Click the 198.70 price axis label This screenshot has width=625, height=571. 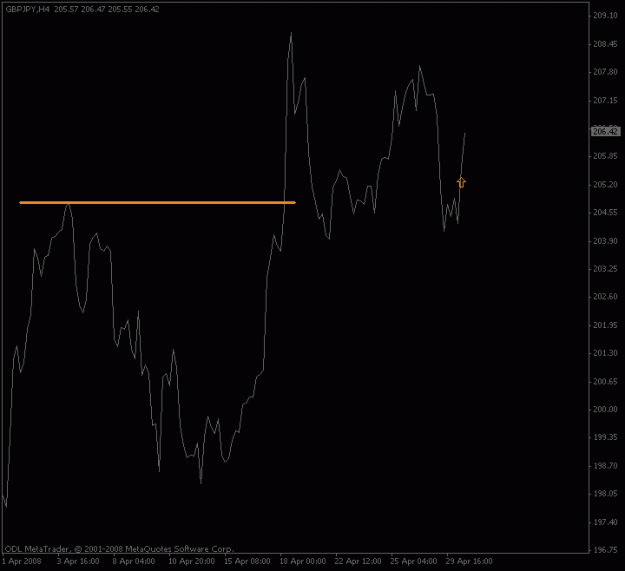tap(605, 466)
